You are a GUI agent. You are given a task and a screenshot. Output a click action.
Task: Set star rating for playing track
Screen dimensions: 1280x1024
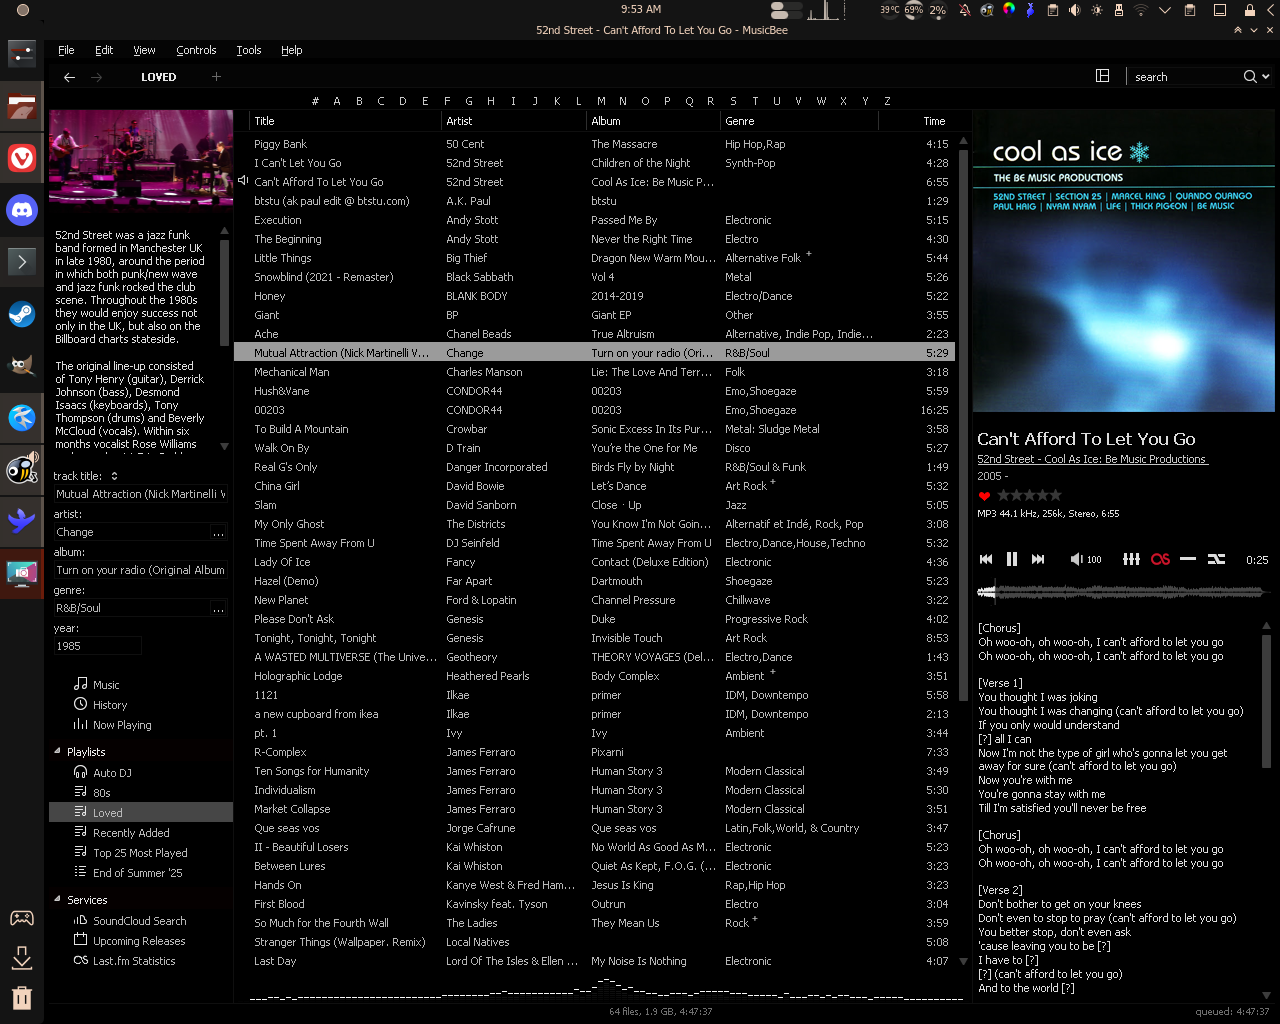click(1029, 495)
